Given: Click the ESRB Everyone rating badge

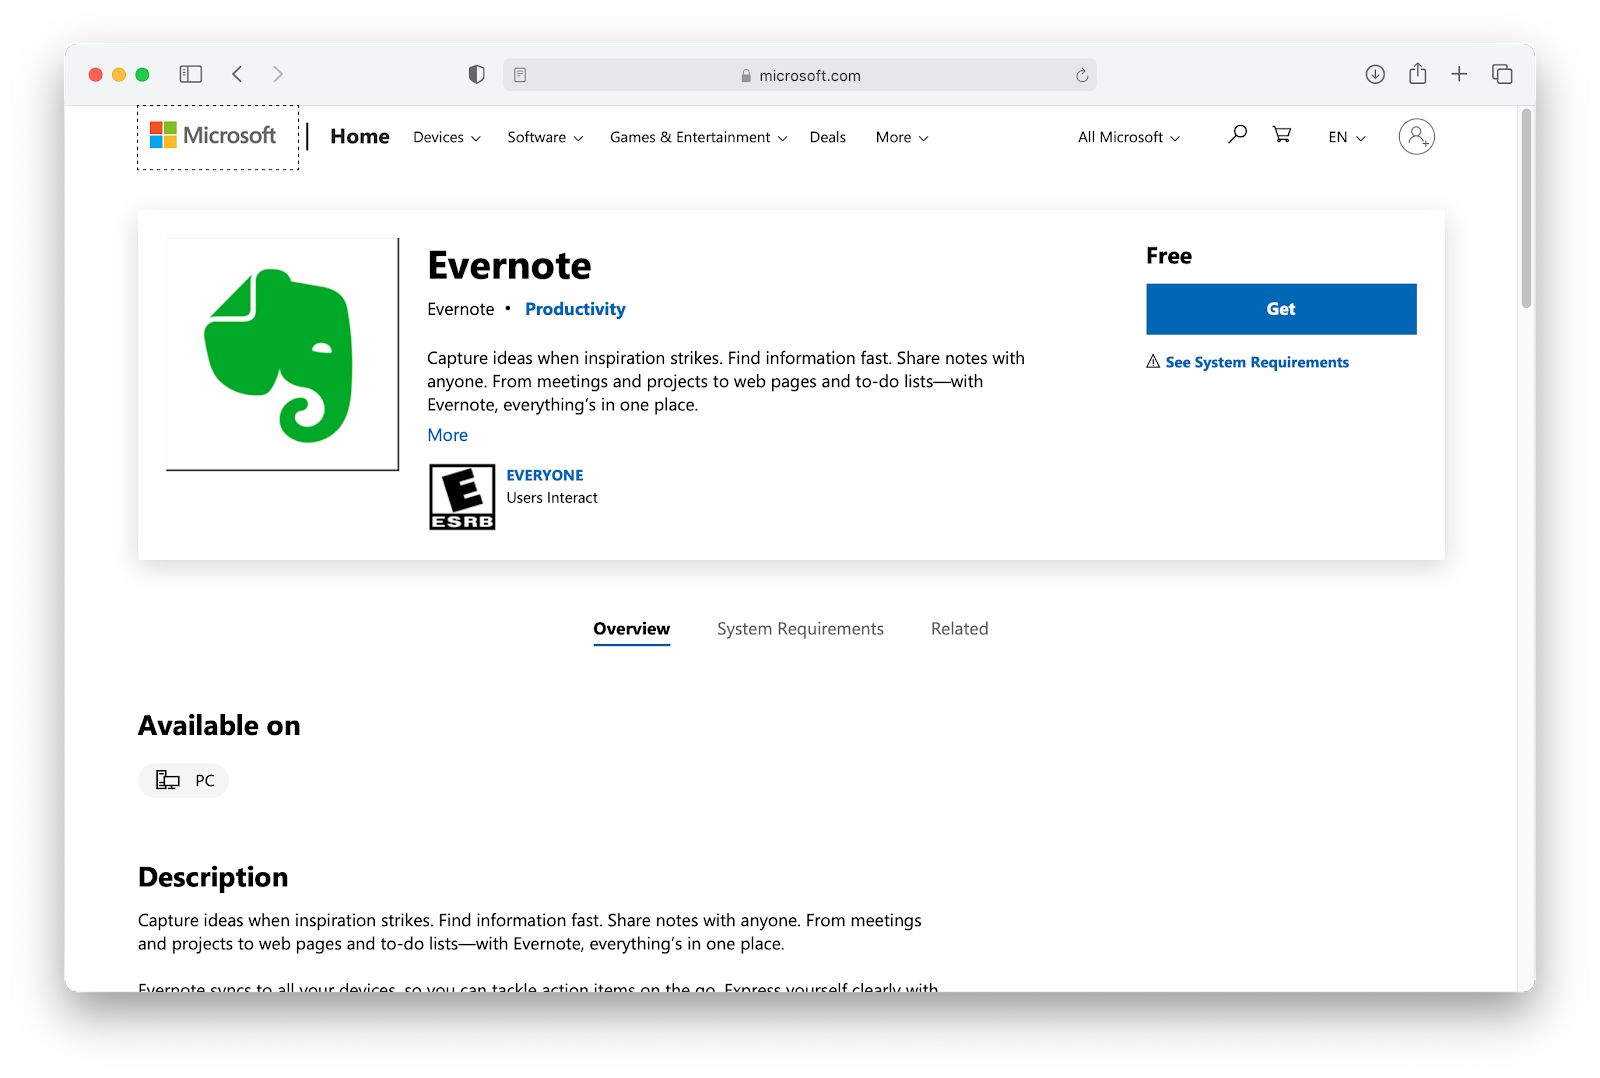Looking at the screenshot, I should (462, 497).
